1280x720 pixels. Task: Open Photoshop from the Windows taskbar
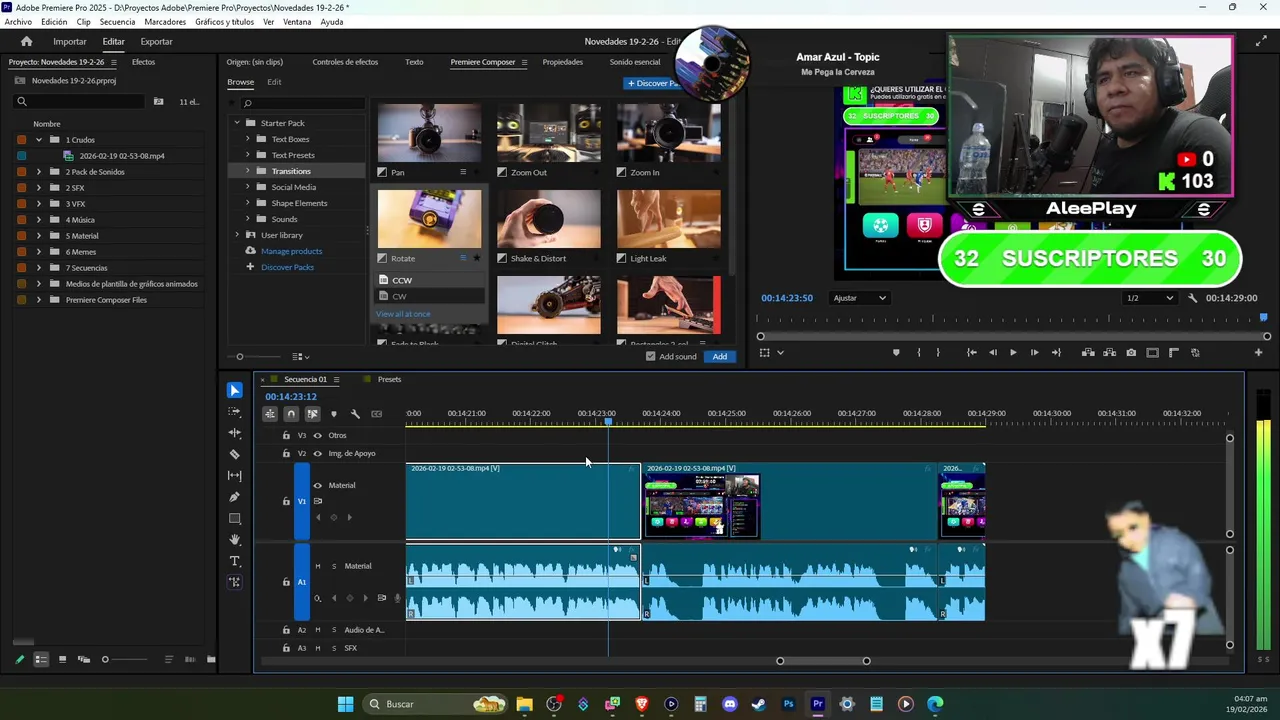tap(788, 704)
